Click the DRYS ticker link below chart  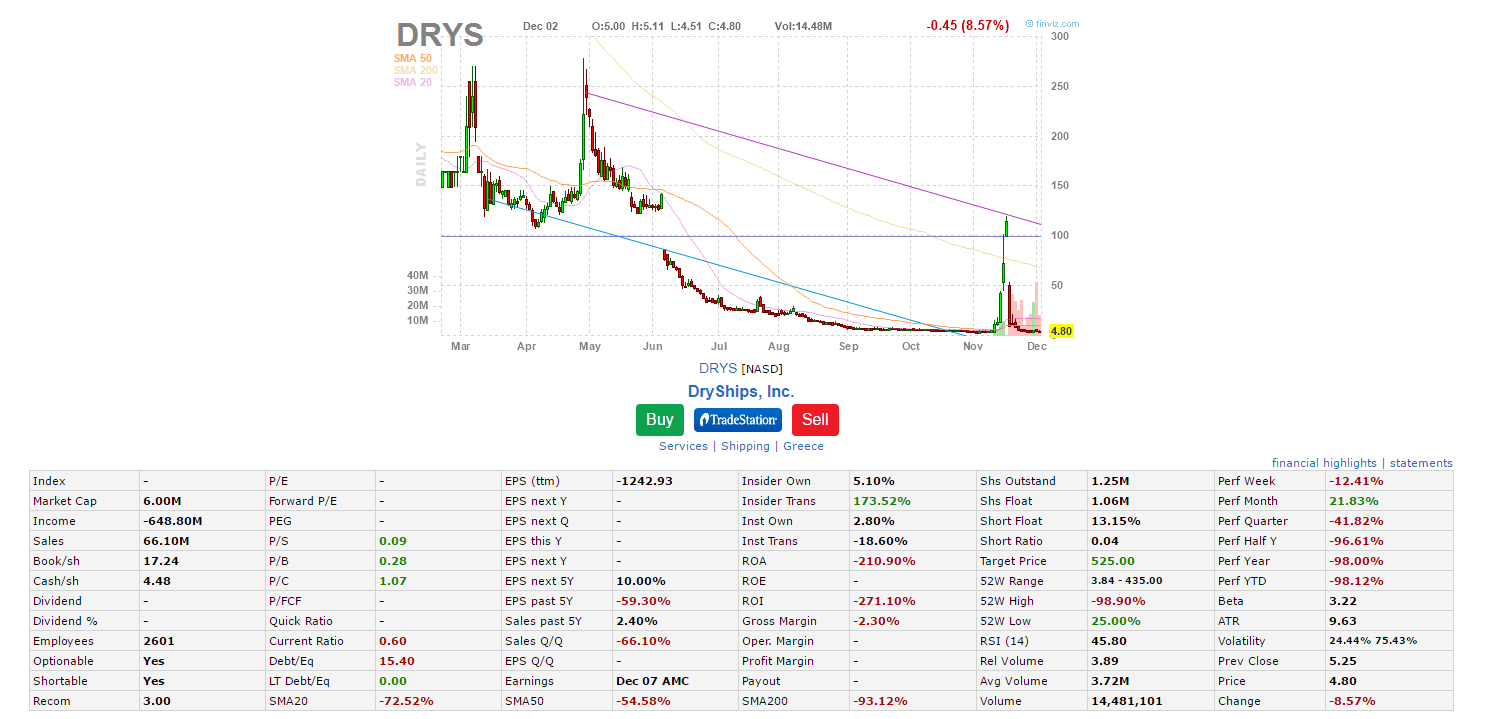coord(718,368)
